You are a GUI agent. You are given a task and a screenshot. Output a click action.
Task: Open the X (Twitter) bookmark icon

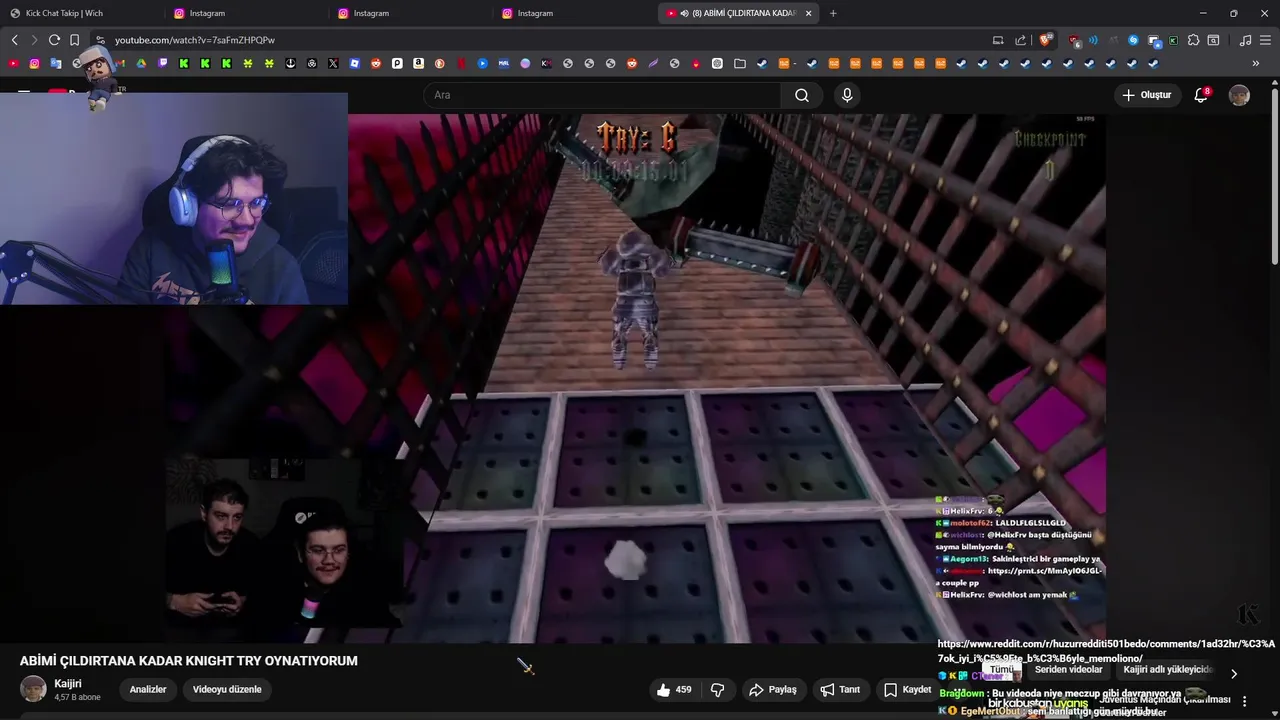point(333,63)
